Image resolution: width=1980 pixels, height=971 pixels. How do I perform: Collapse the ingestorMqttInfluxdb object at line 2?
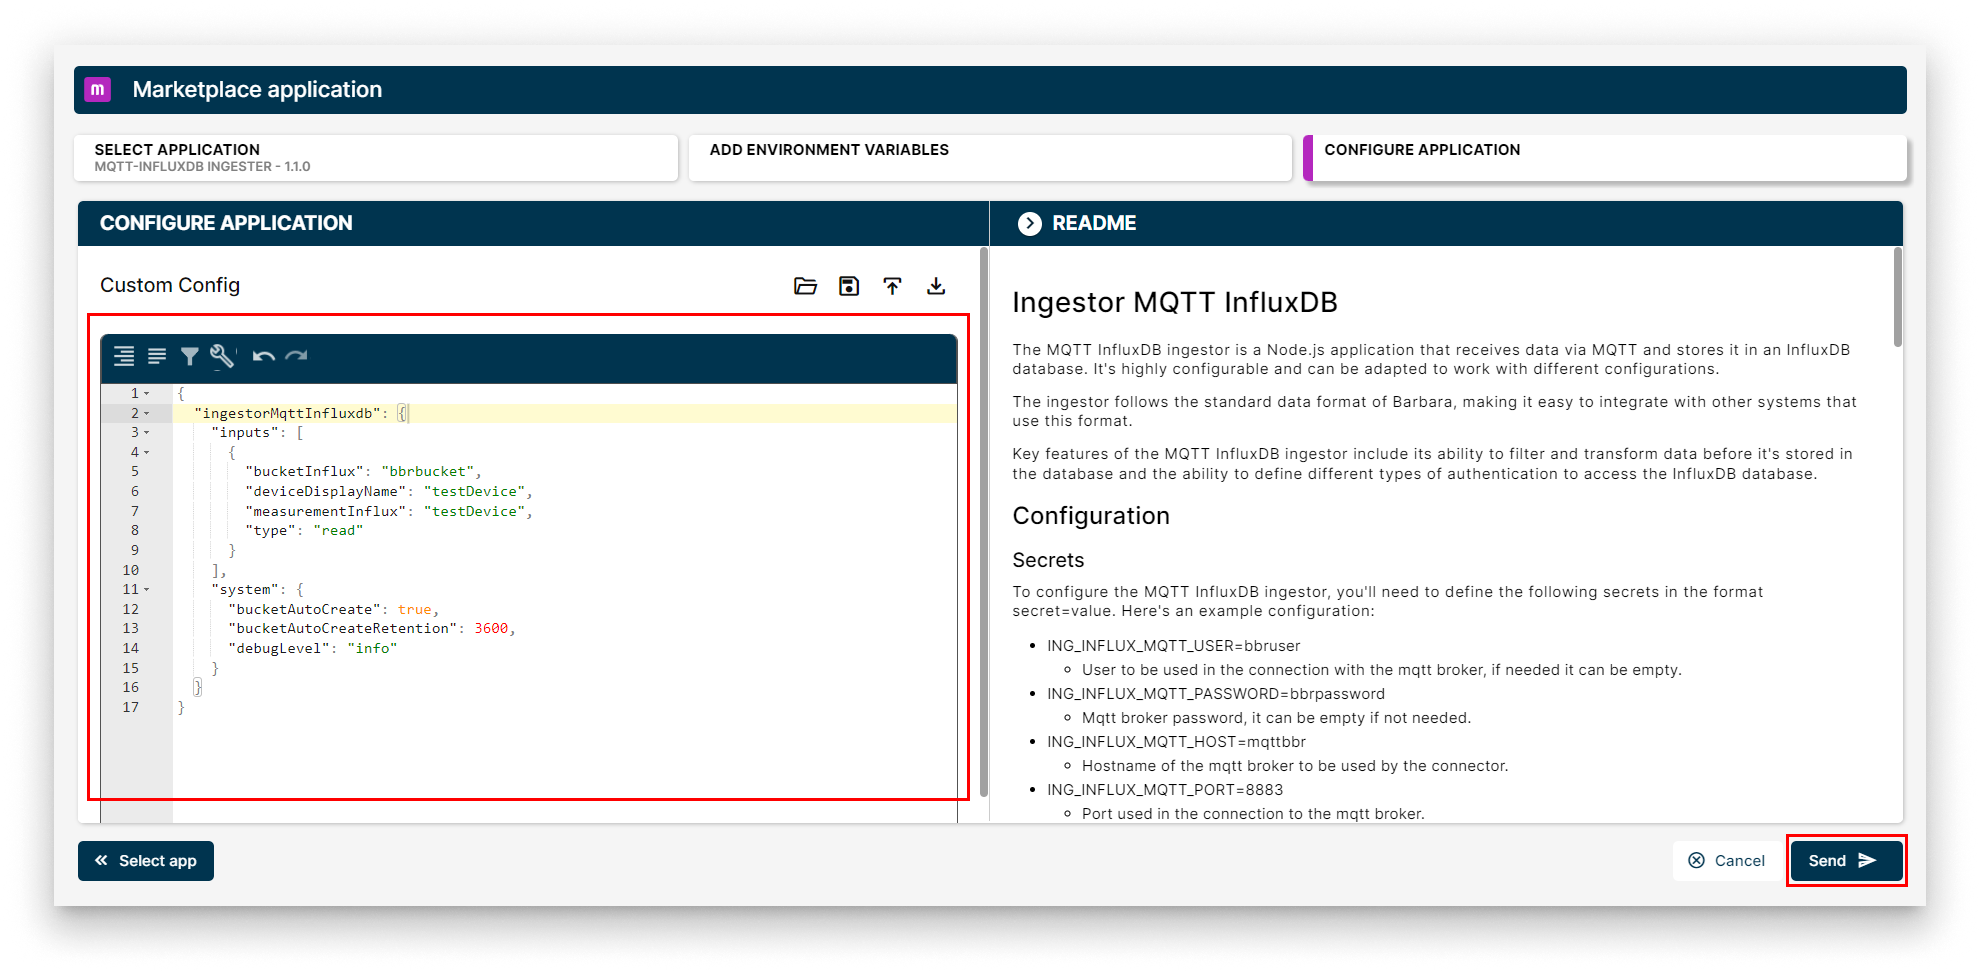click(x=146, y=413)
